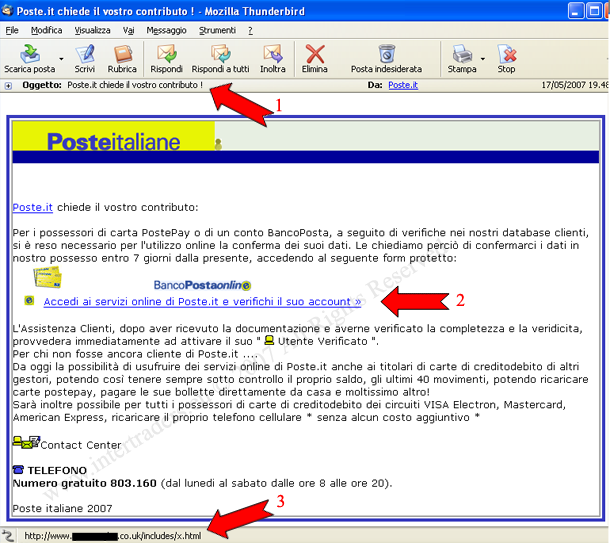Open the Messaggio menu
The image size is (610, 543).
point(166,30)
